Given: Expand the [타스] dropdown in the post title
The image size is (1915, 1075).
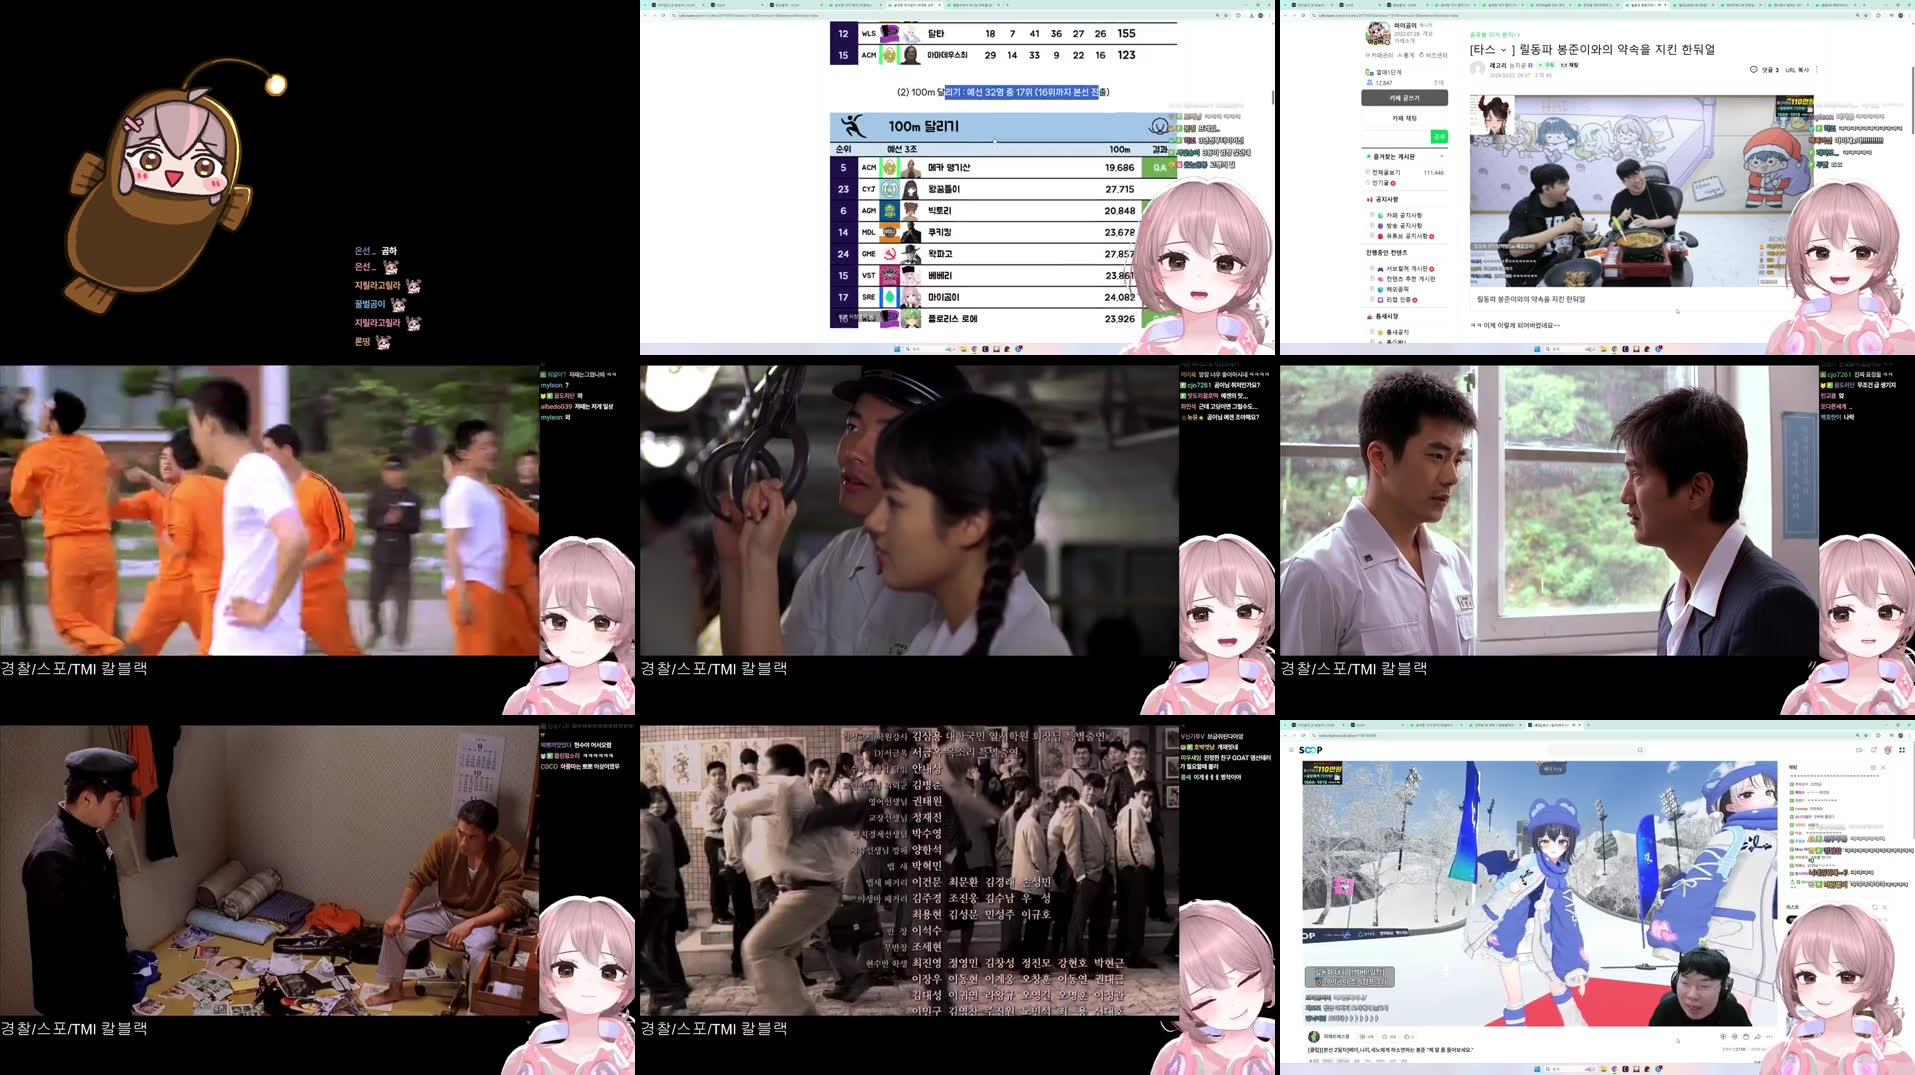Looking at the screenshot, I should pyautogui.click(x=1502, y=50).
